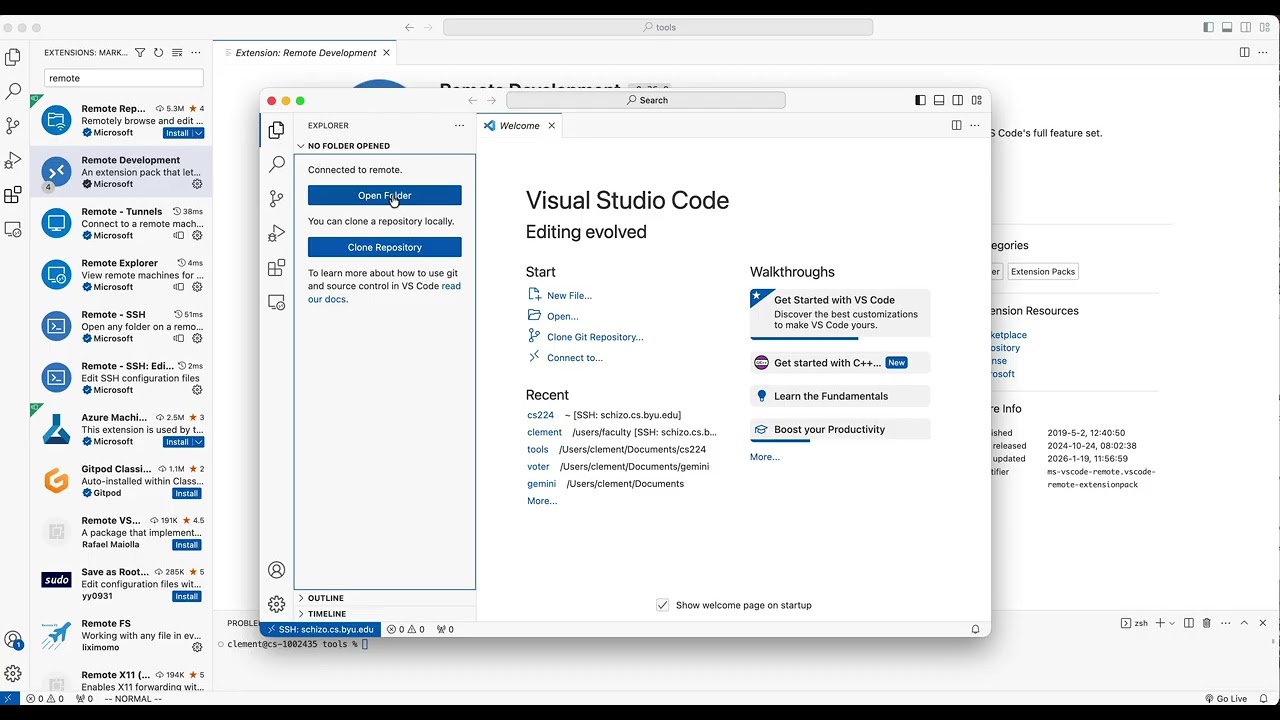Open manage gear for Remote Explorer extension

pos(197,287)
